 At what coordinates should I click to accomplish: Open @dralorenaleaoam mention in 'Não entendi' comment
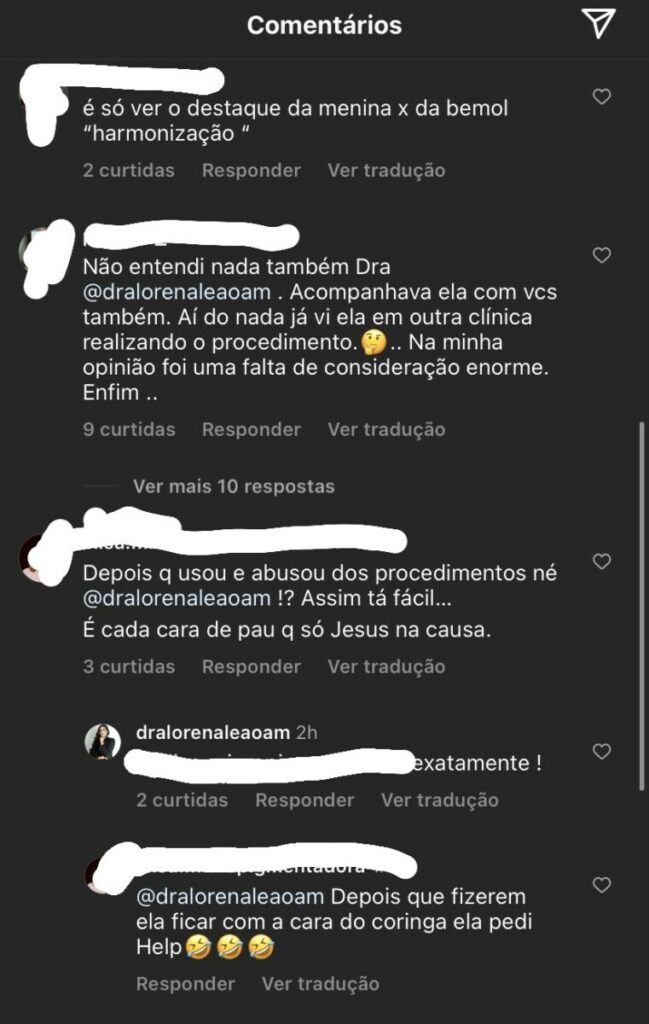coord(177,292)
